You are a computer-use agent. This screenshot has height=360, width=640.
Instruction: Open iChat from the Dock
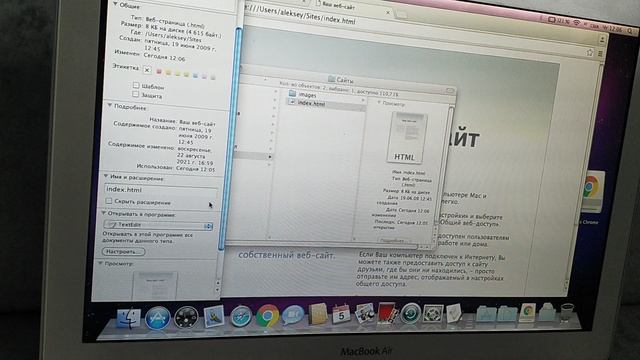(293, 316)
